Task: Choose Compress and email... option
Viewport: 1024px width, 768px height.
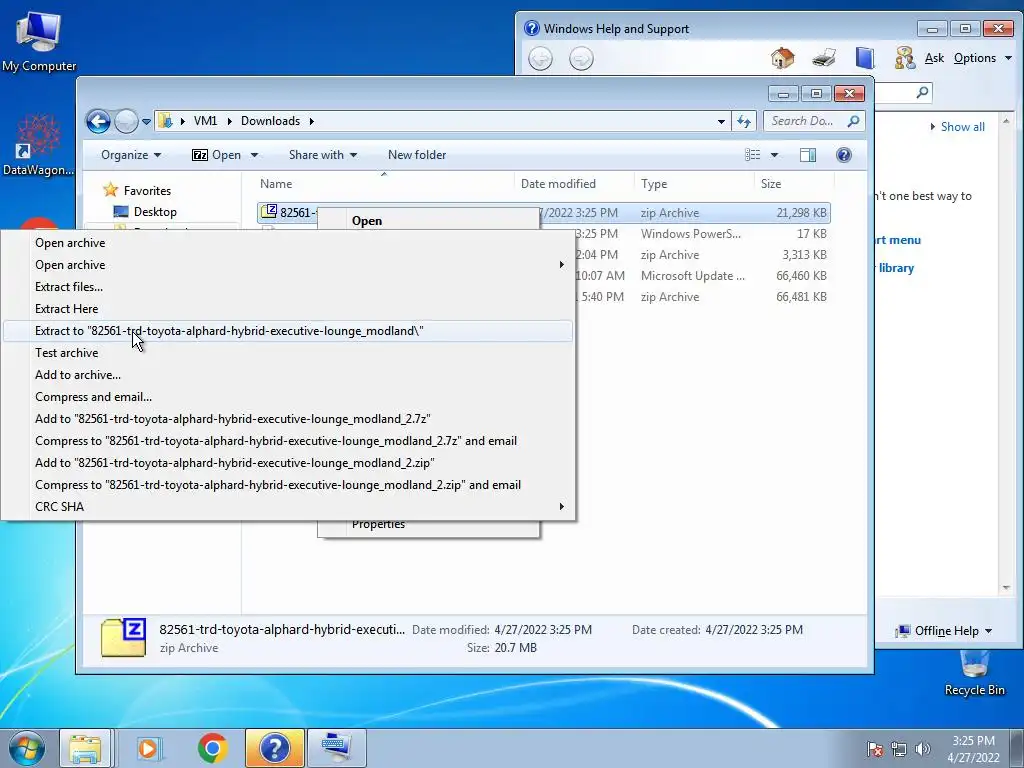Action: pyautogui.click(x=288, y=397)
